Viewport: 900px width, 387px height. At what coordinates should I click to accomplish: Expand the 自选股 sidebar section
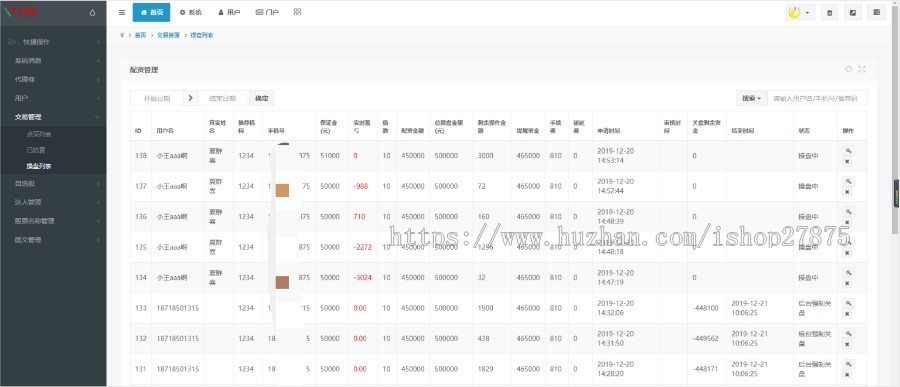pyautogui.click(x=53, y=184)
